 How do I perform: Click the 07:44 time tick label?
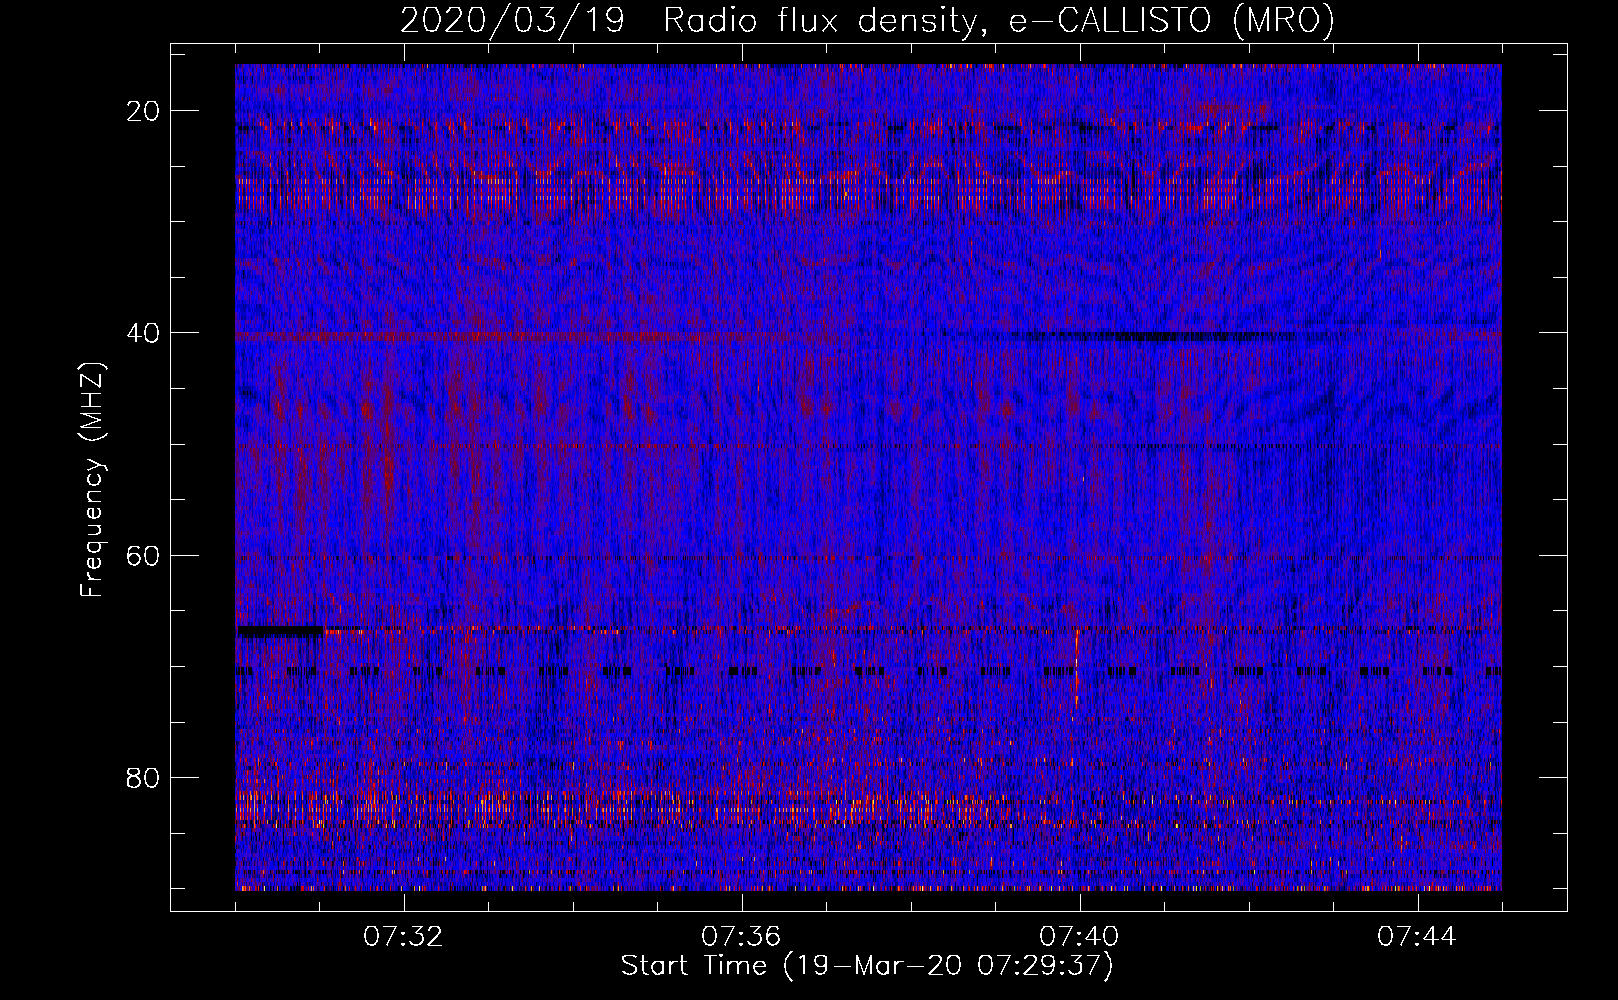point(1417,937)
